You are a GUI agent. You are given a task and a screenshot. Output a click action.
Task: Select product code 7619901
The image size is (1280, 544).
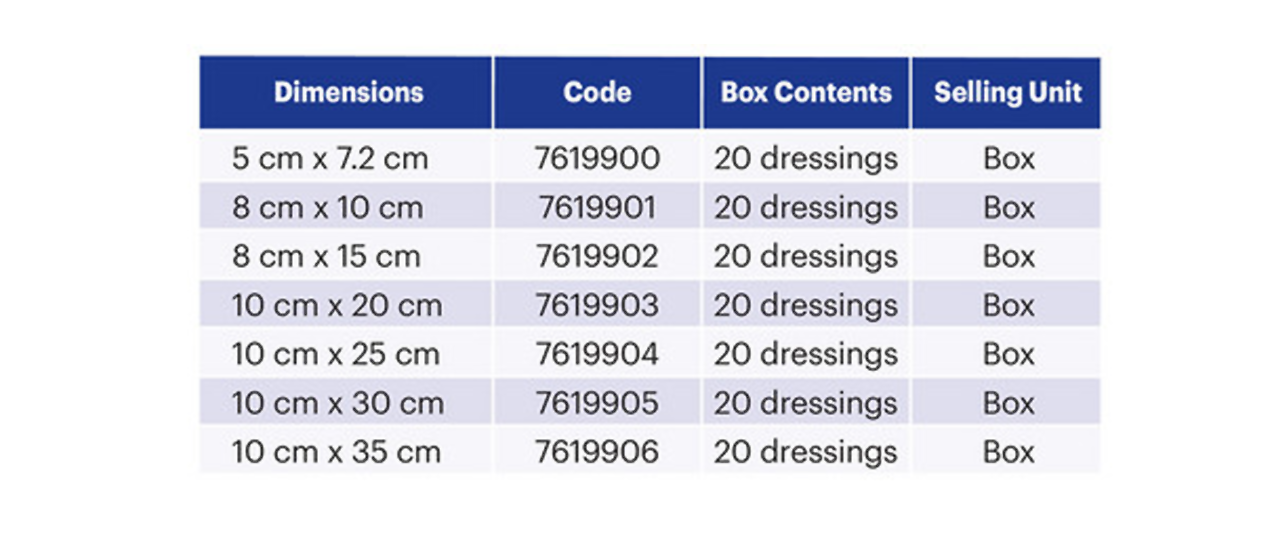pos(597,208)
